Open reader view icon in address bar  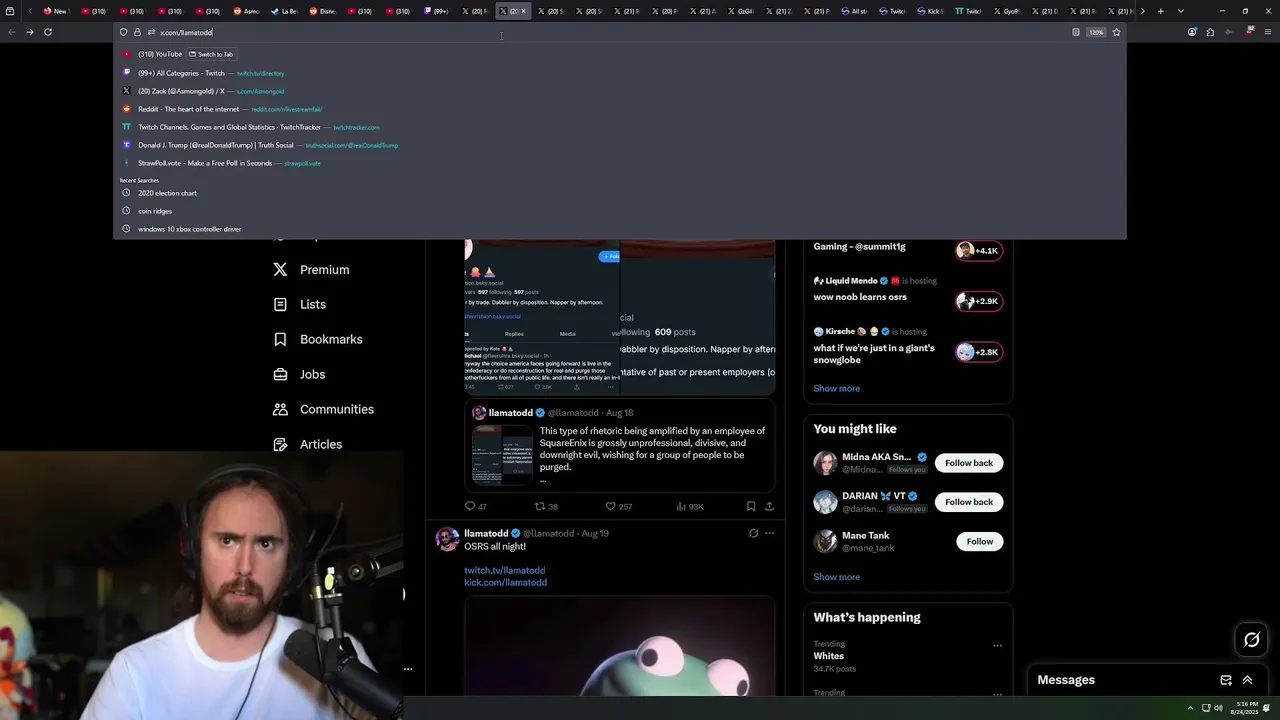(x=1075, y=32)
